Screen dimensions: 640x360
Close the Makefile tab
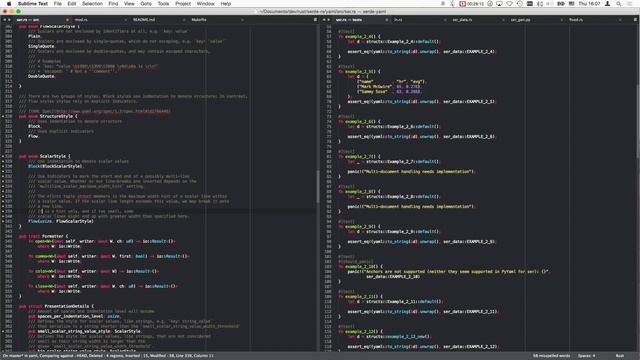pos(242,20)
